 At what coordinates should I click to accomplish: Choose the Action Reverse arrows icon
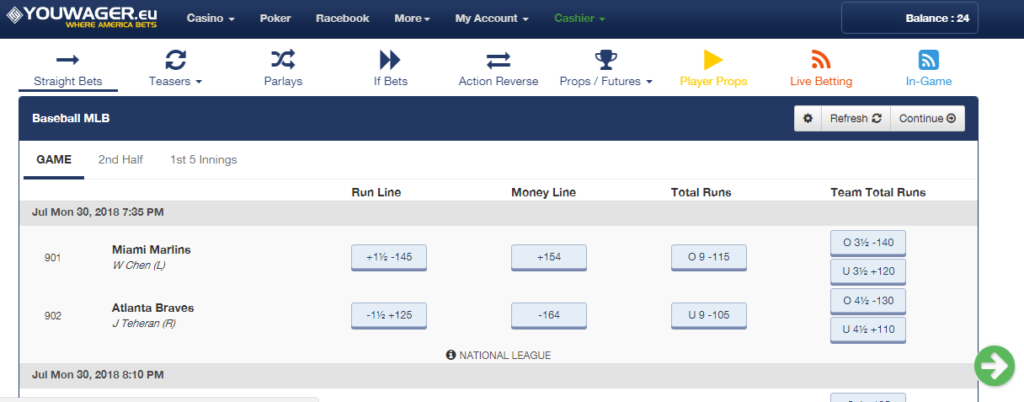(x=498, y=59)
